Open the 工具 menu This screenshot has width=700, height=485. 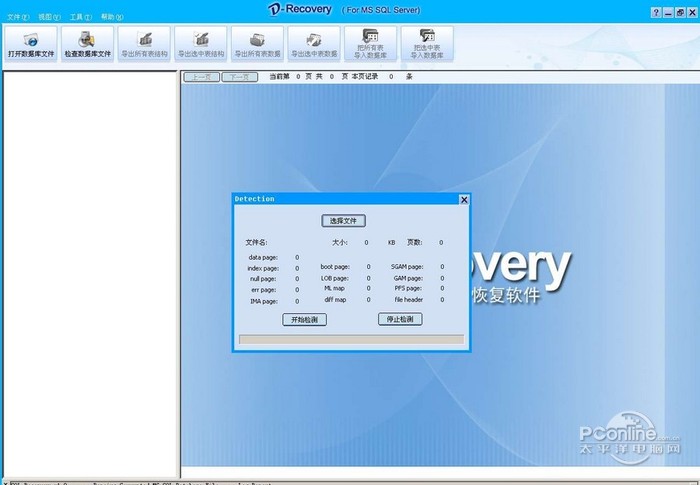point(80,17)
